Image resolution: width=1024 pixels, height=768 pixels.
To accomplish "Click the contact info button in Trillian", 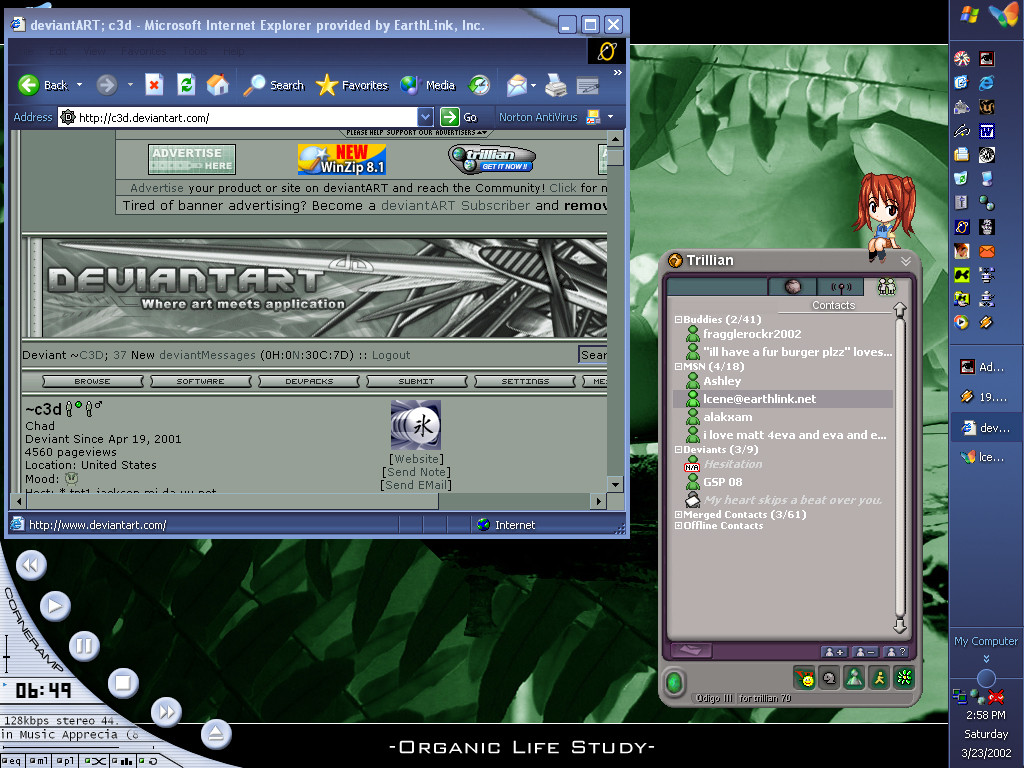I will (x=895, y=652).
